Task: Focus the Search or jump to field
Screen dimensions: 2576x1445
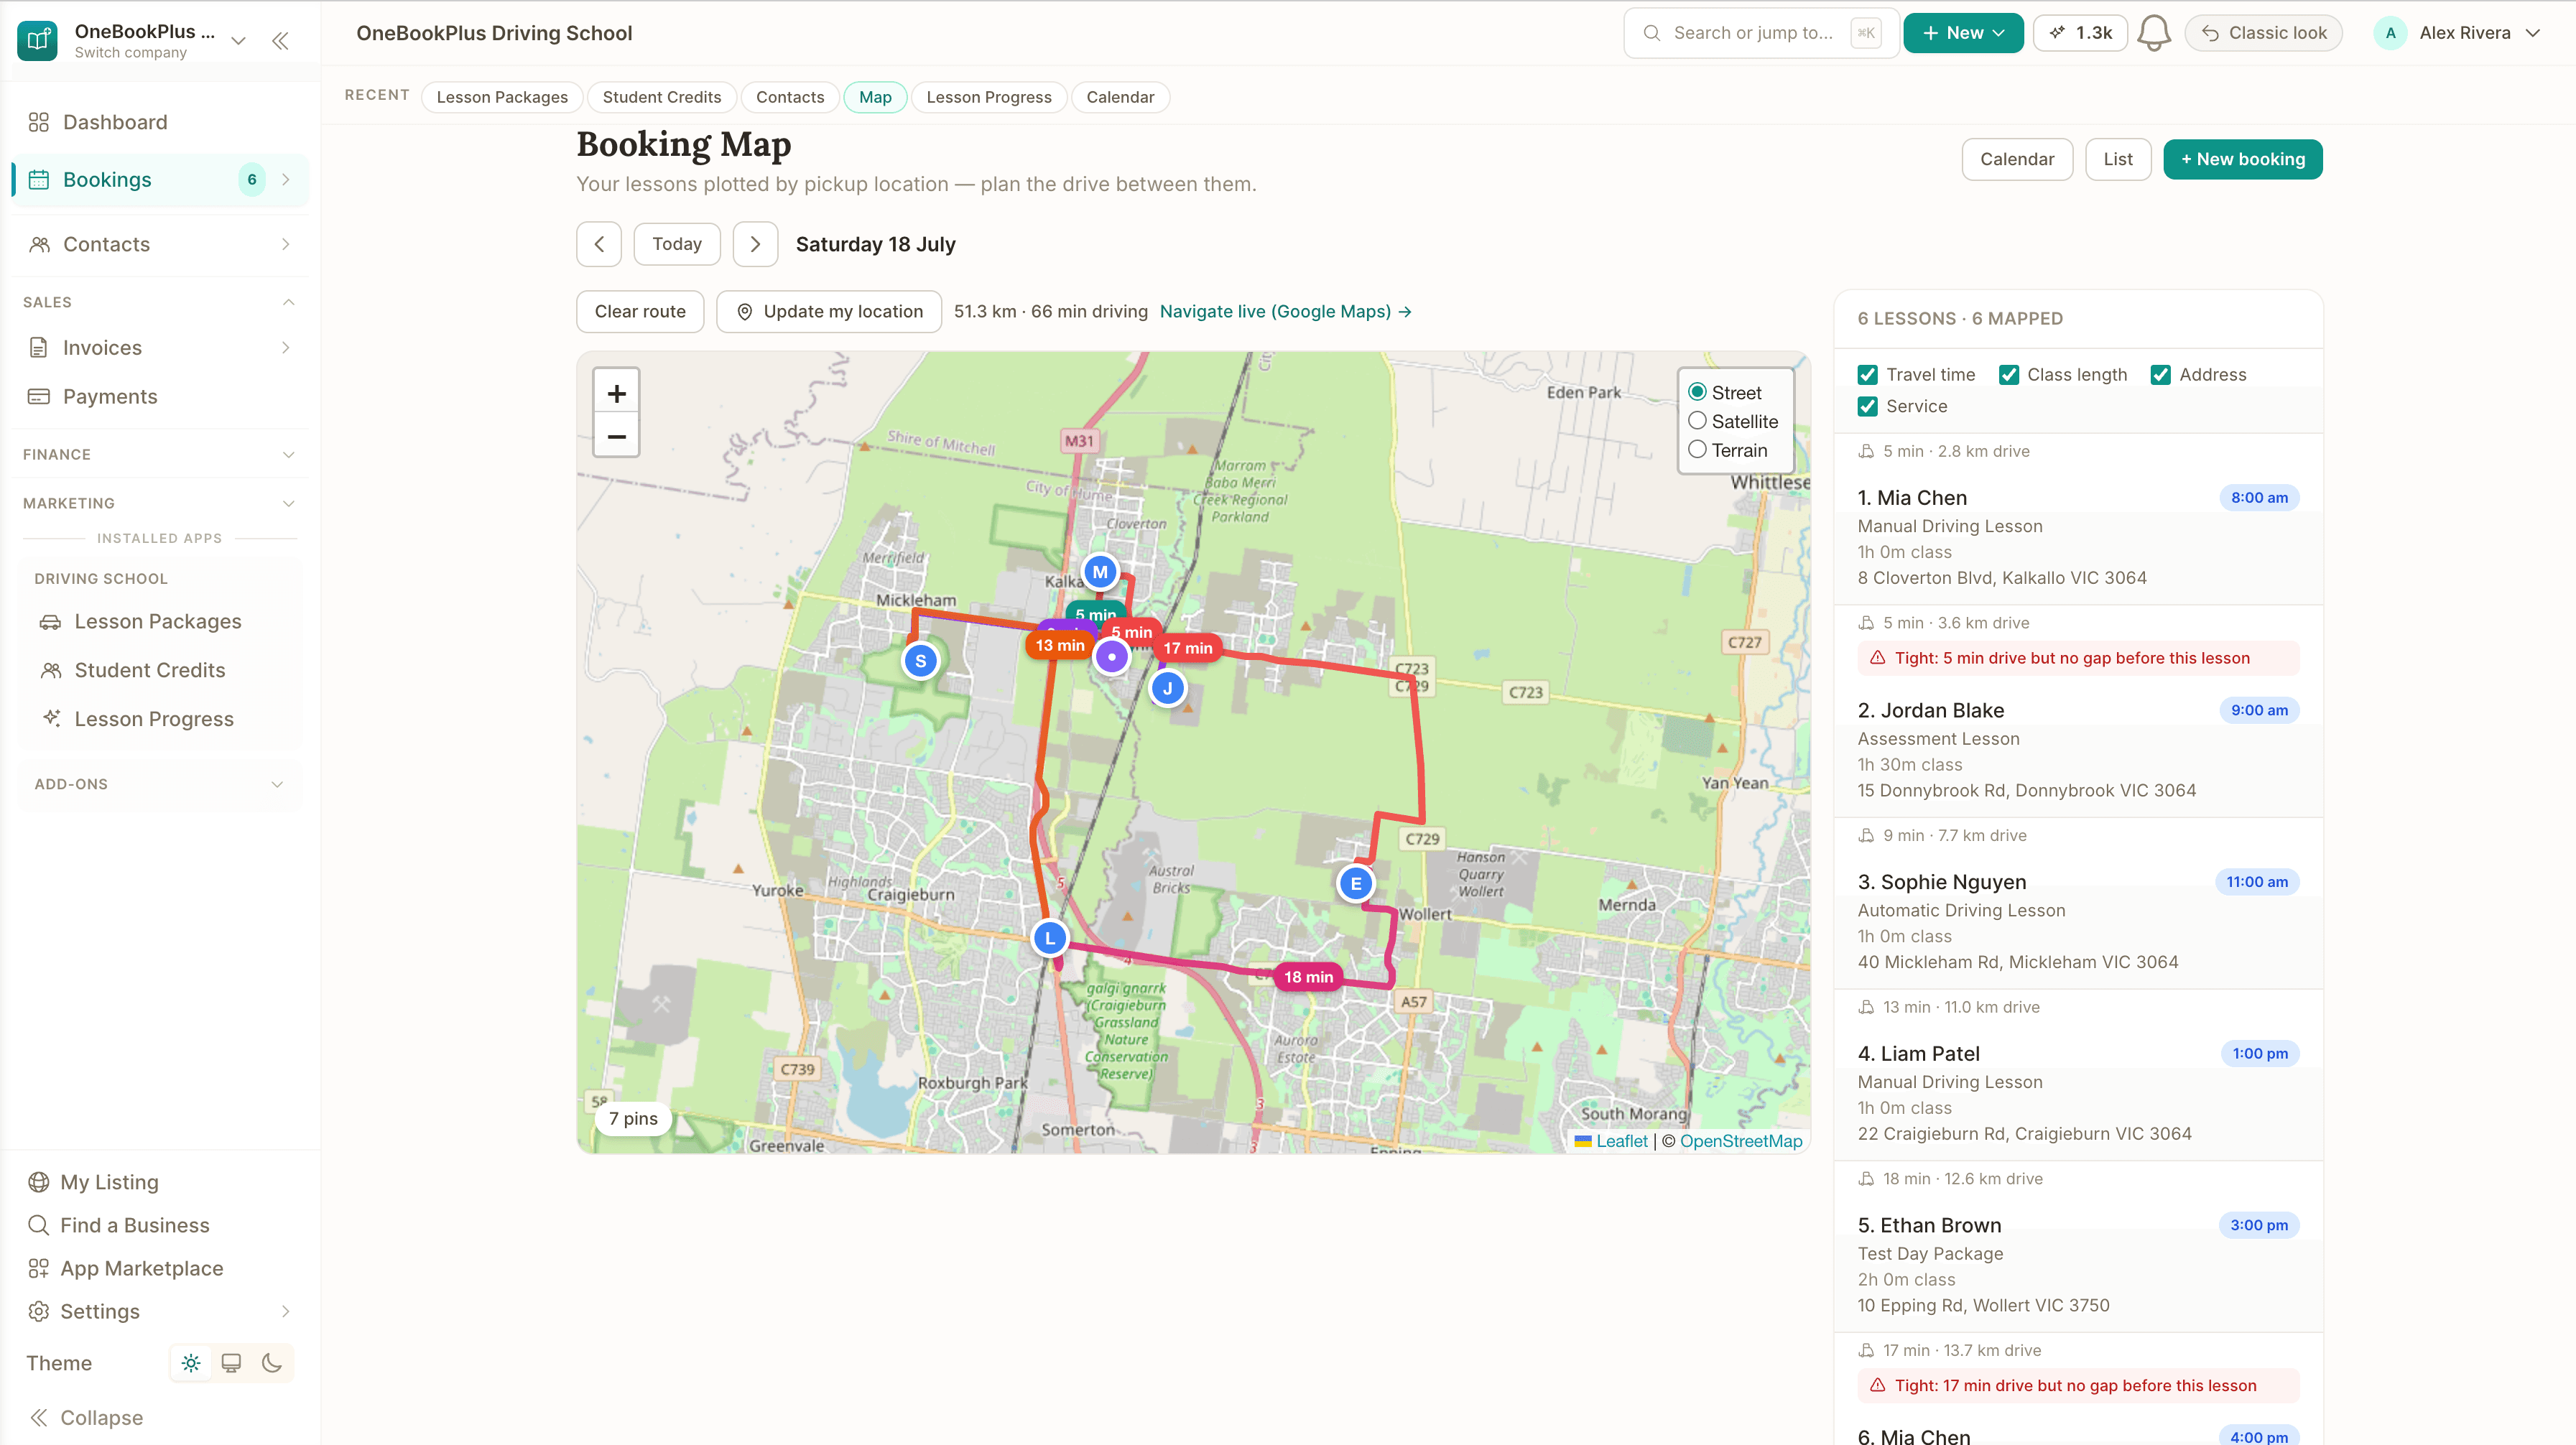Action: tap(1761, 33)
